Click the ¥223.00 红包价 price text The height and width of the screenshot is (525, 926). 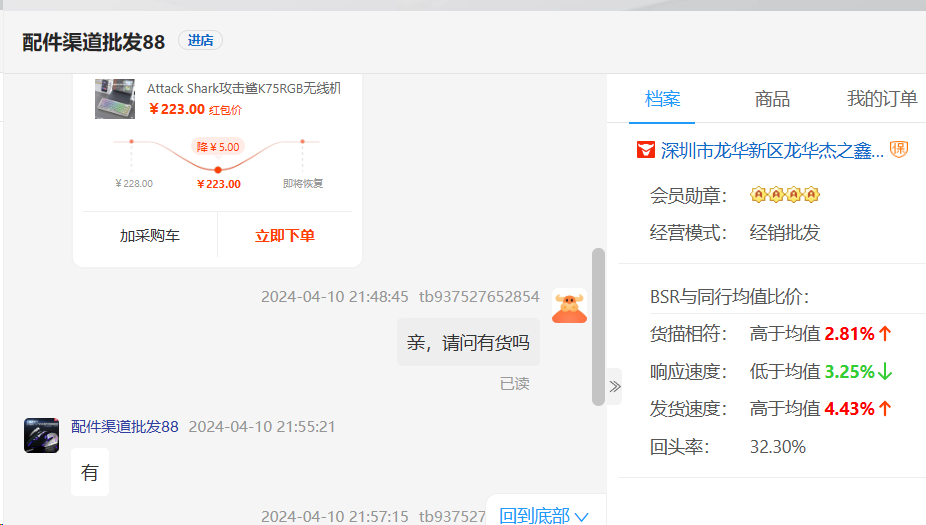click(195, 109)
